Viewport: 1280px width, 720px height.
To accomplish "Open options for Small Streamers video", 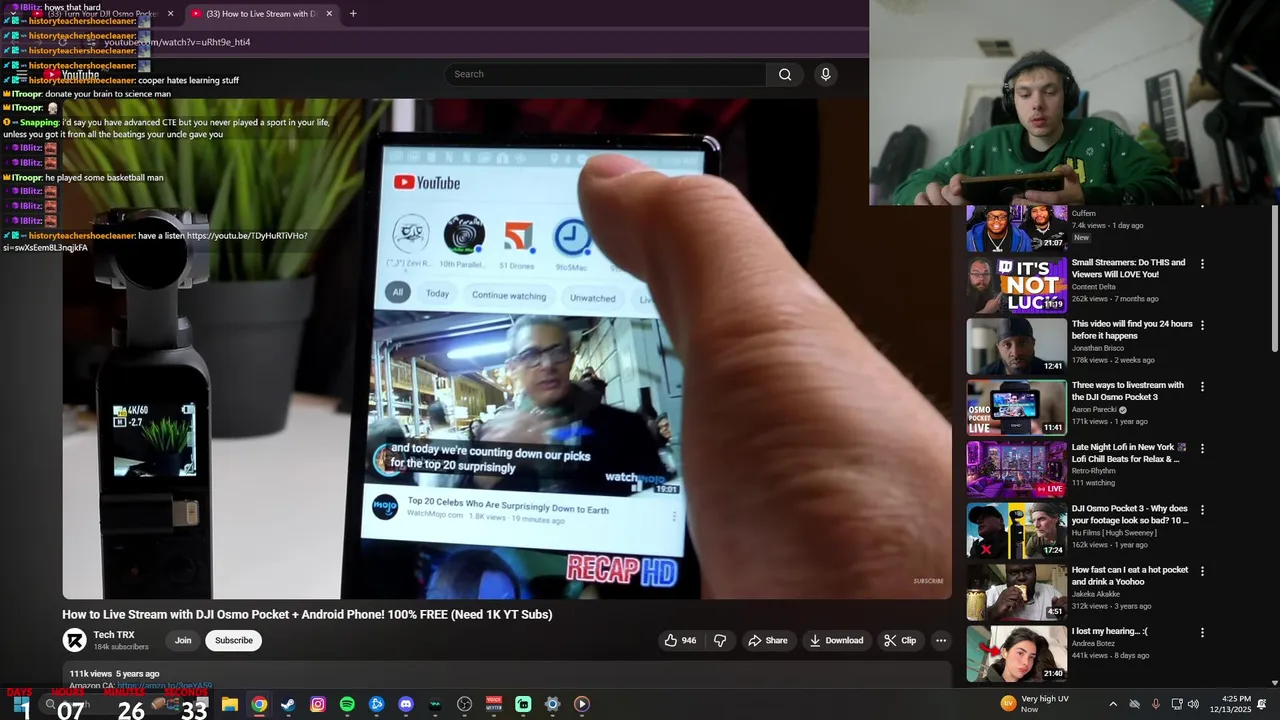I will (x=1202, y=264).
